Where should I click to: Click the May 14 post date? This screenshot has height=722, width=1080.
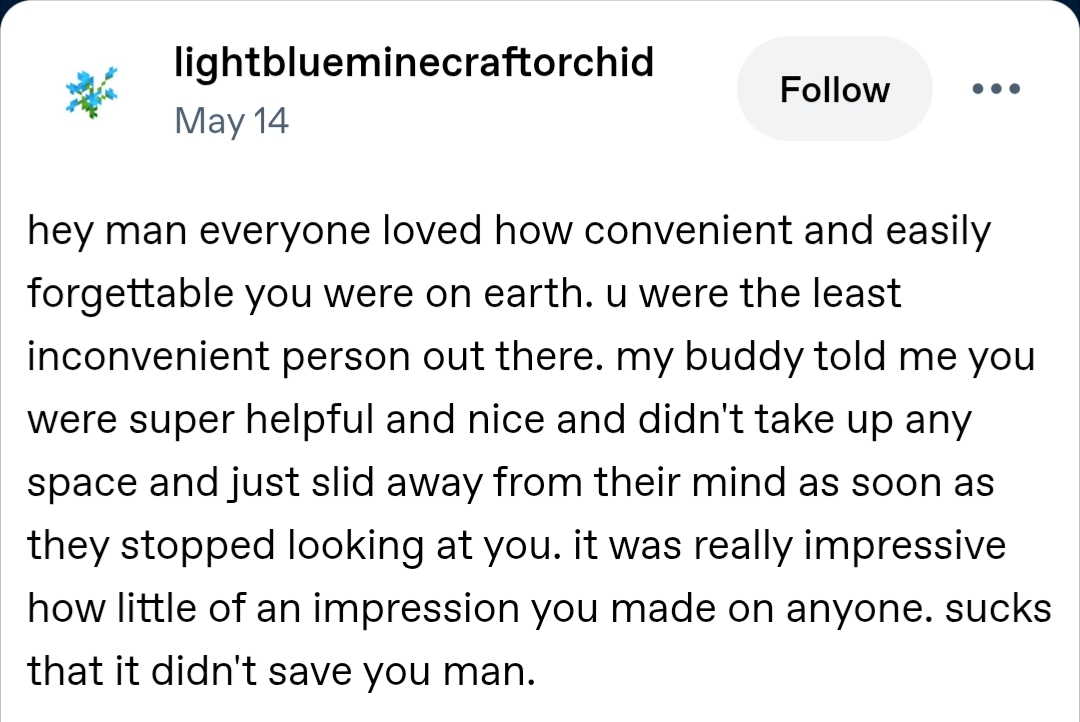click(231, 121)
